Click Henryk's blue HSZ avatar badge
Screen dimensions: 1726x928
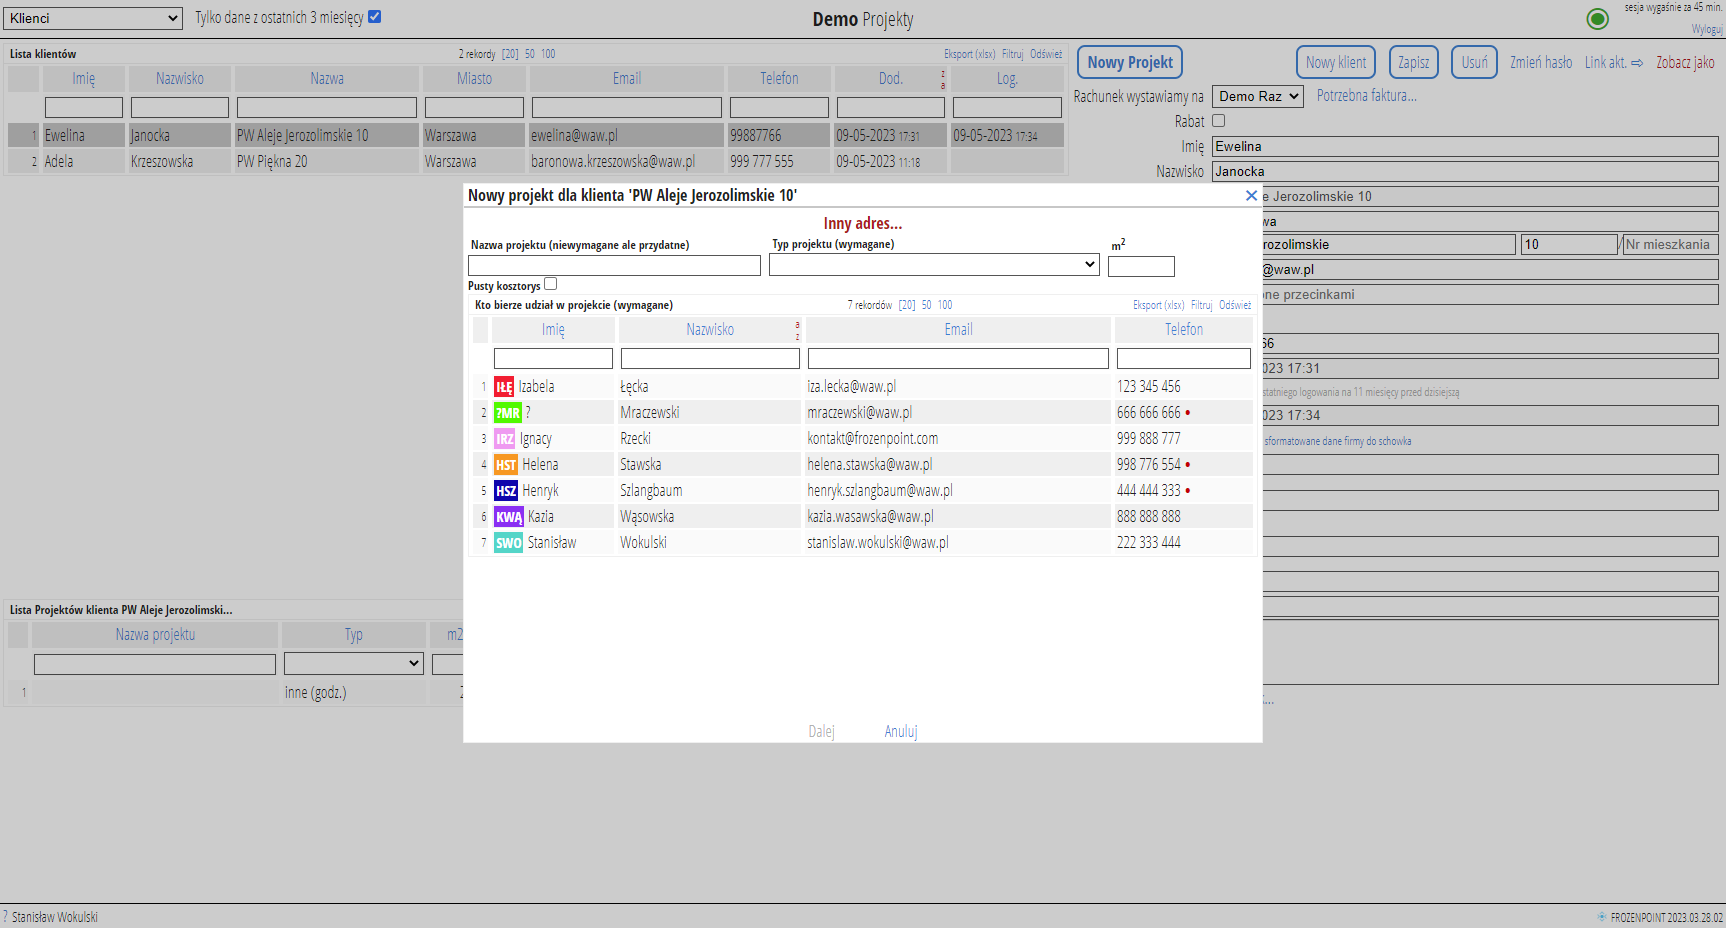pos(506,491)
